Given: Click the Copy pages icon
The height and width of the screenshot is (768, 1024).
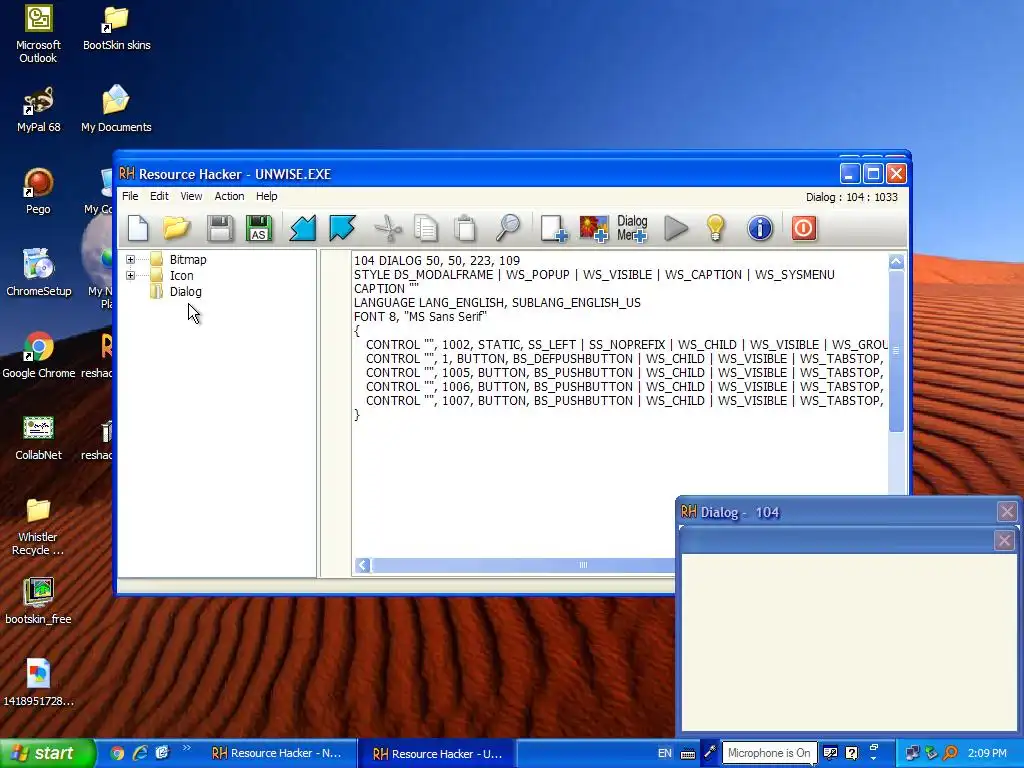Looking at the screenshot, I should point(426,228).
